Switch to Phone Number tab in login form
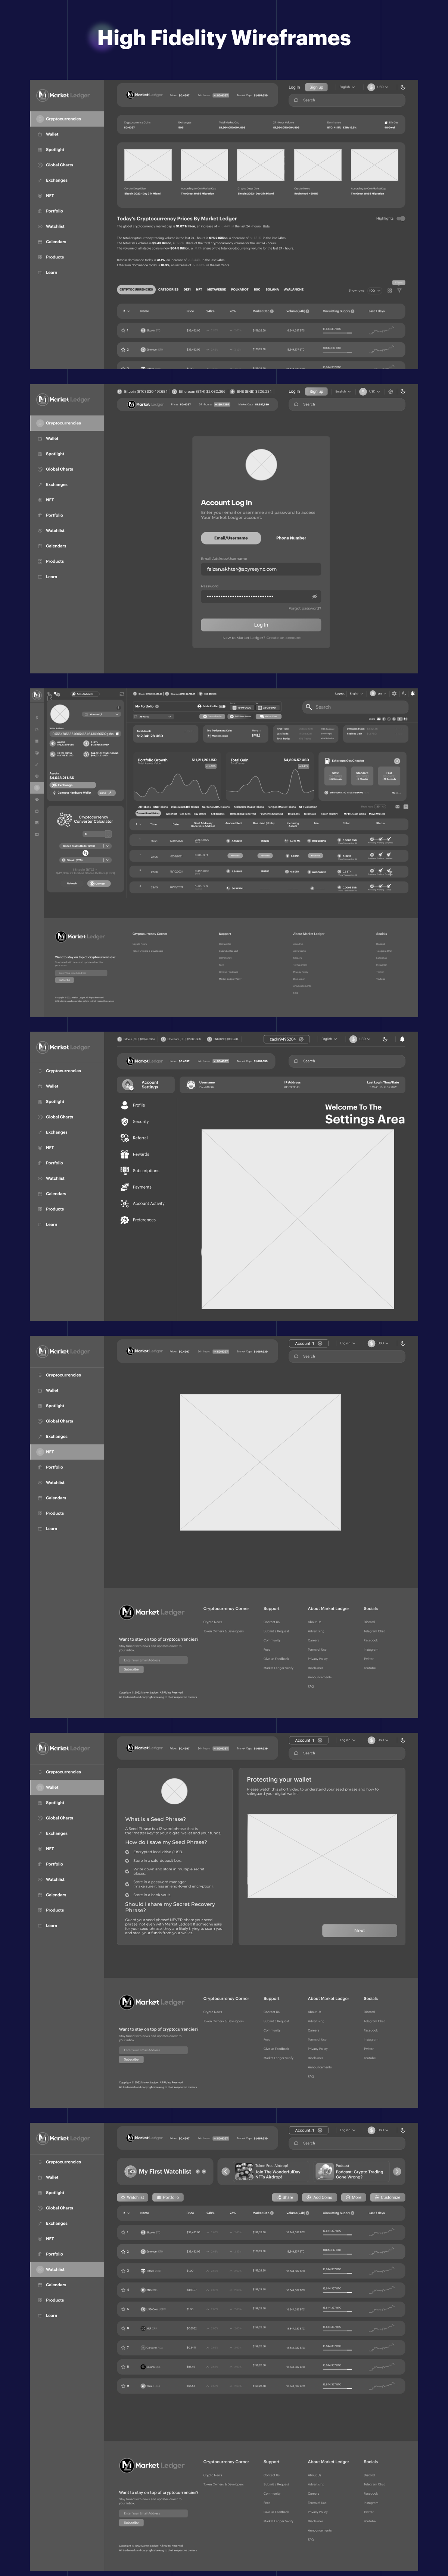448x2576 pixels. point(291,538)
